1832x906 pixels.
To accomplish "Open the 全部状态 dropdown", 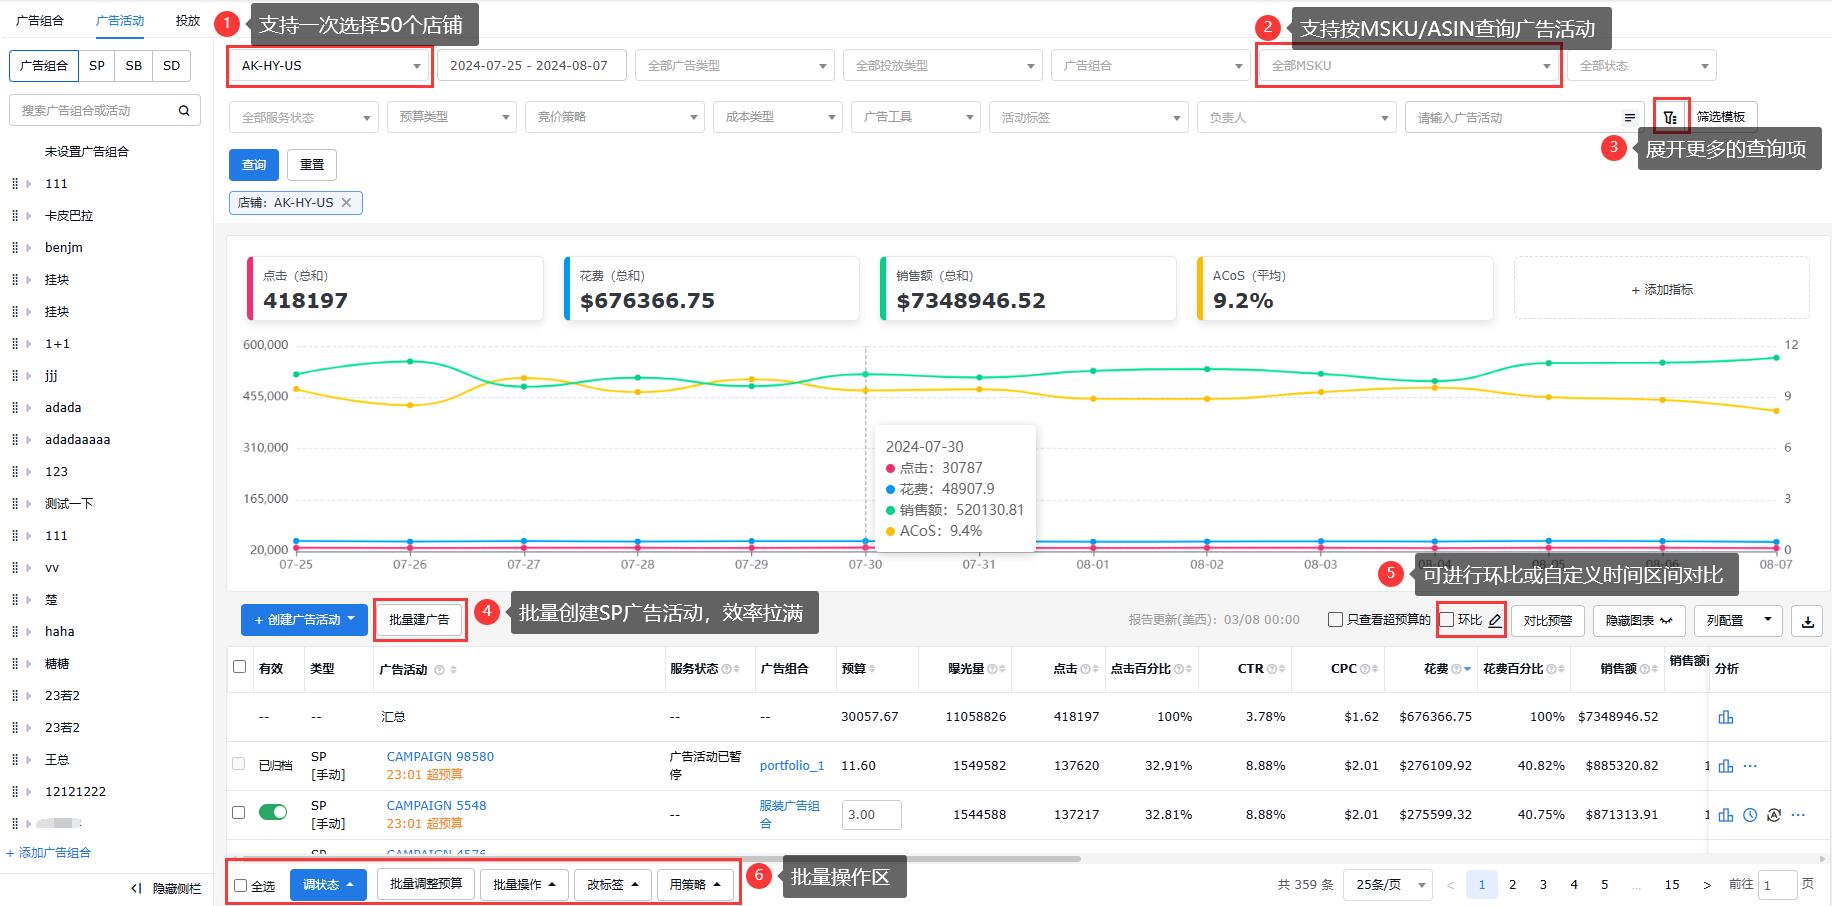I will tap(1641, 66).
